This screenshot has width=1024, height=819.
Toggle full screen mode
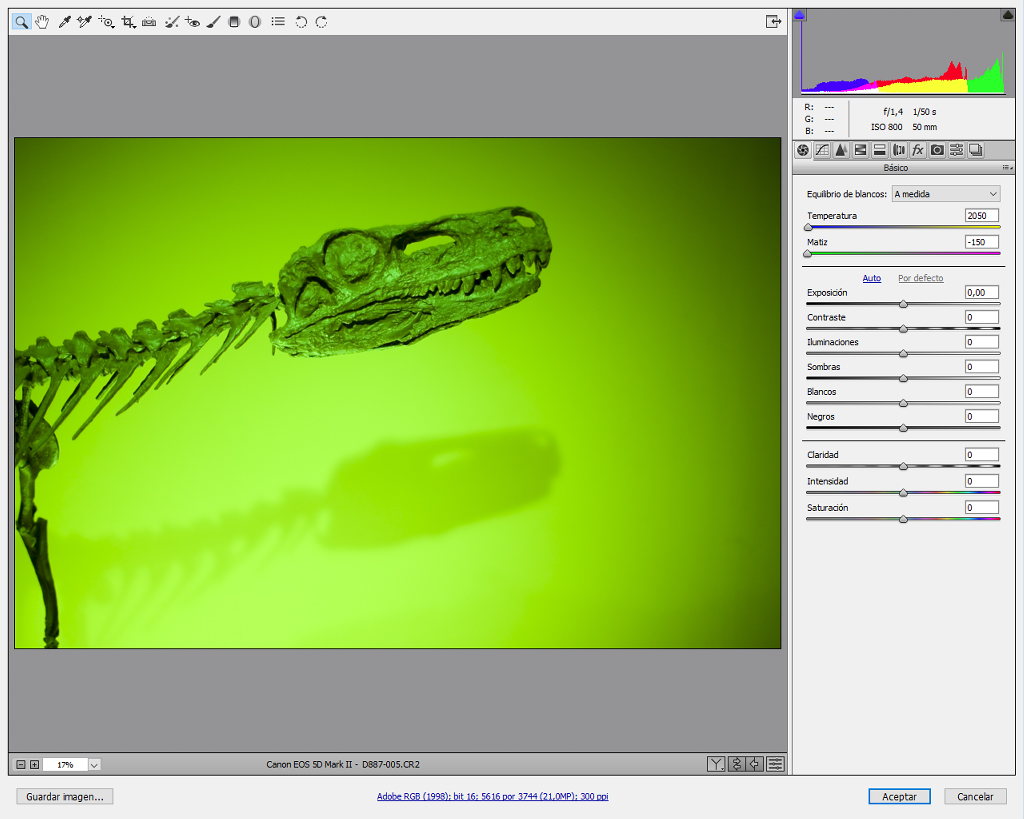click(x=773, y=22)
